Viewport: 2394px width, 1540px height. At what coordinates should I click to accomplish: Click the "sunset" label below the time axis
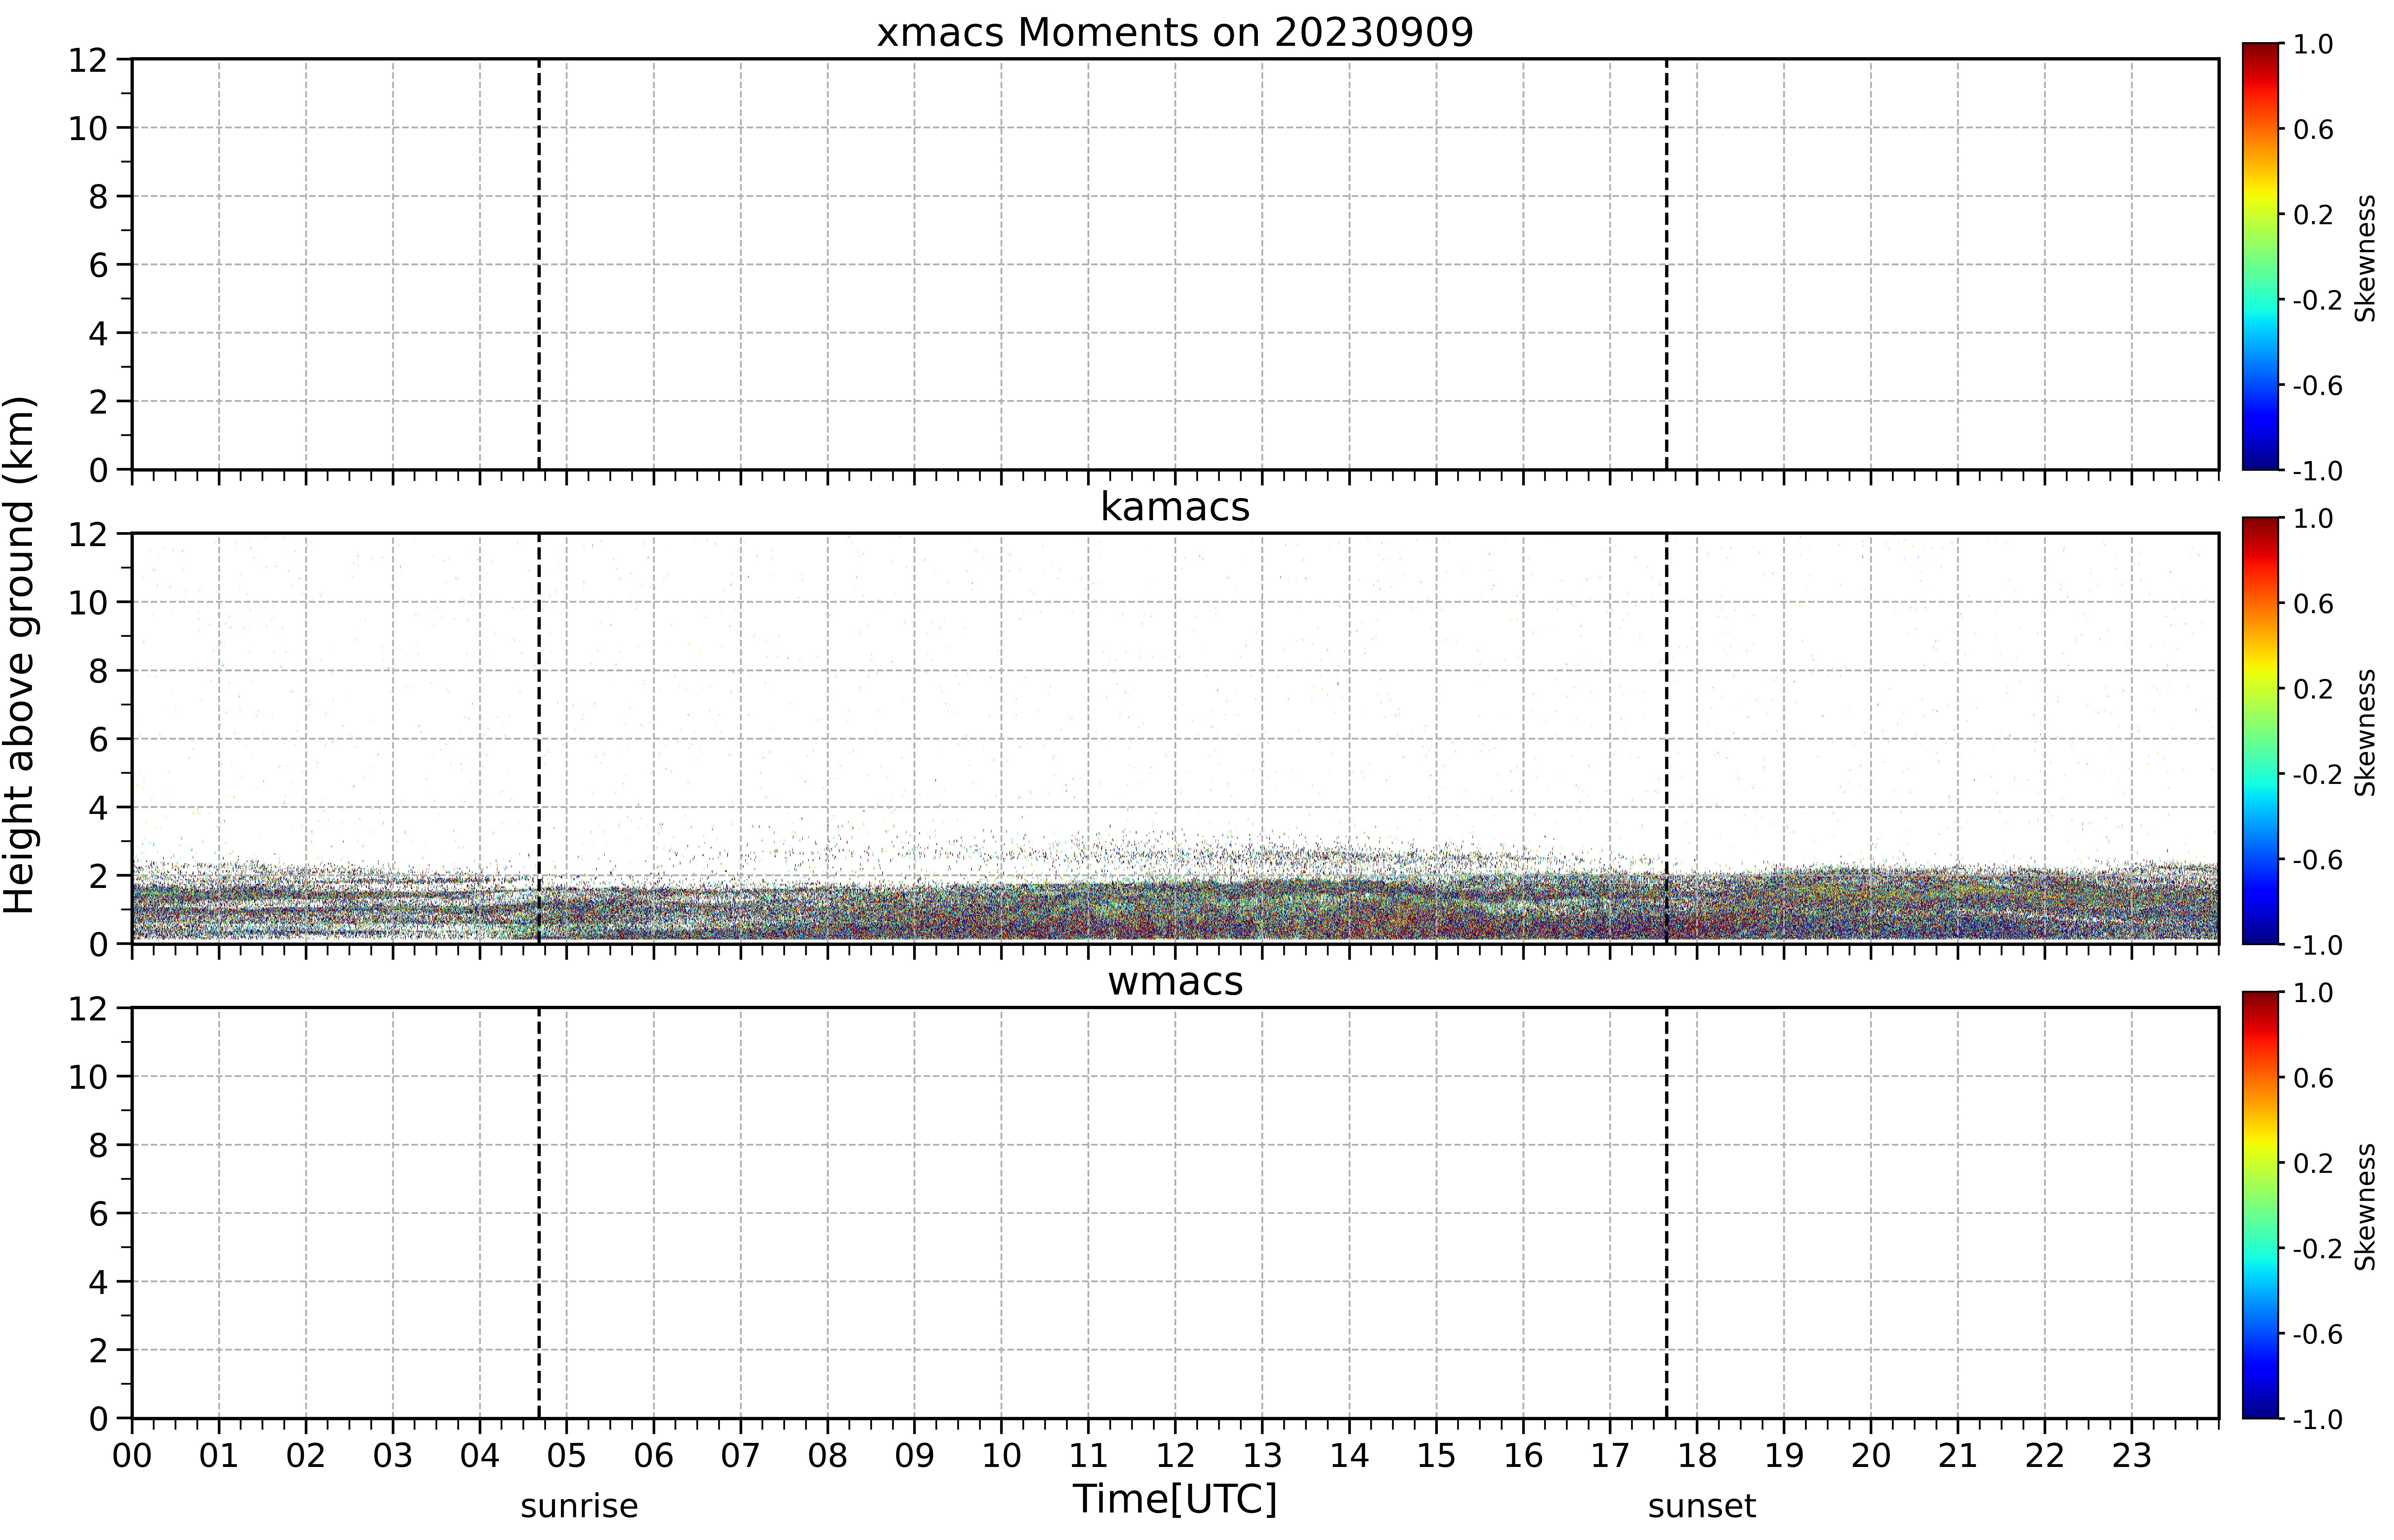click(1702, 1507)
